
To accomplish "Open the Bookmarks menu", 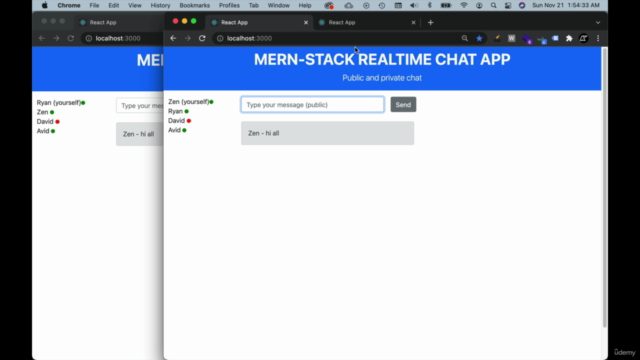I will click(195, 5).
